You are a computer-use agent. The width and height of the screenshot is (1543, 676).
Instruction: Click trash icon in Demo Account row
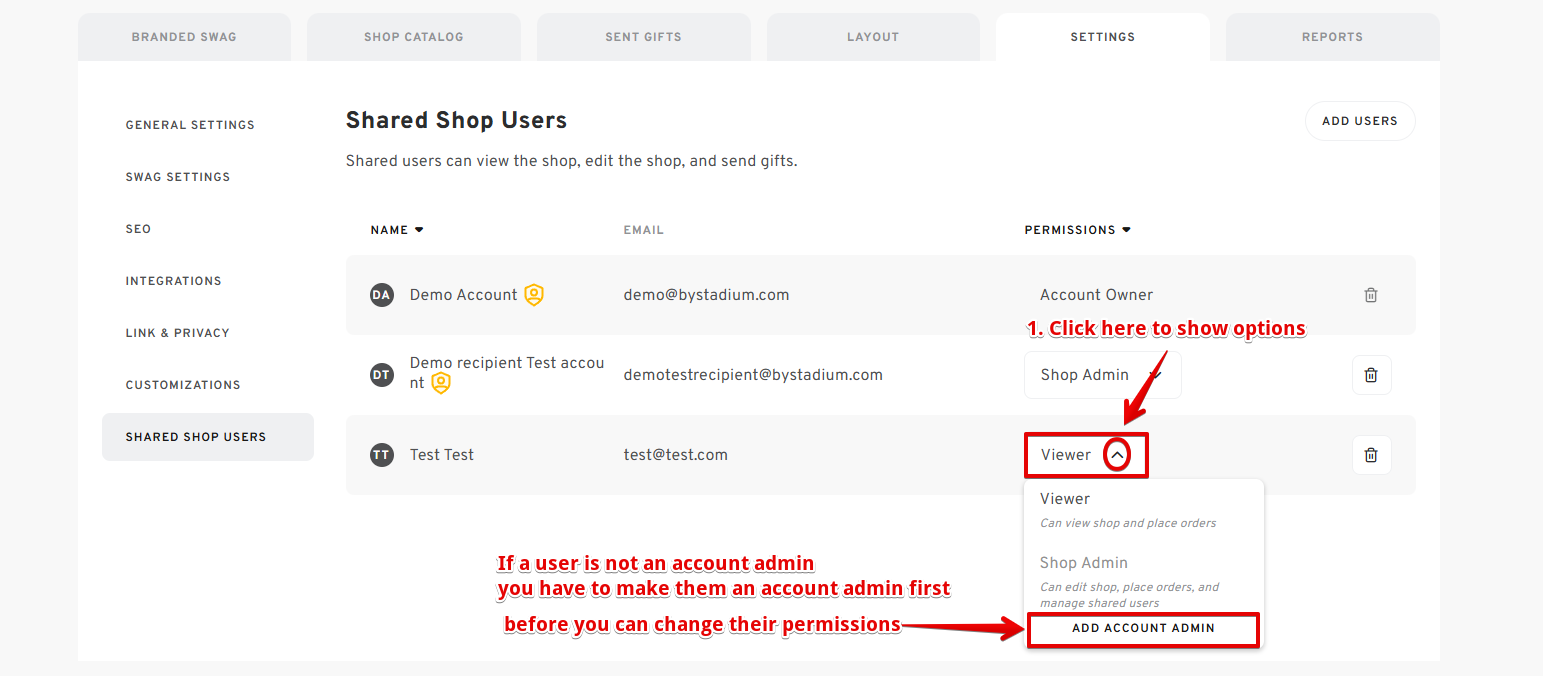pos(1371,295)
